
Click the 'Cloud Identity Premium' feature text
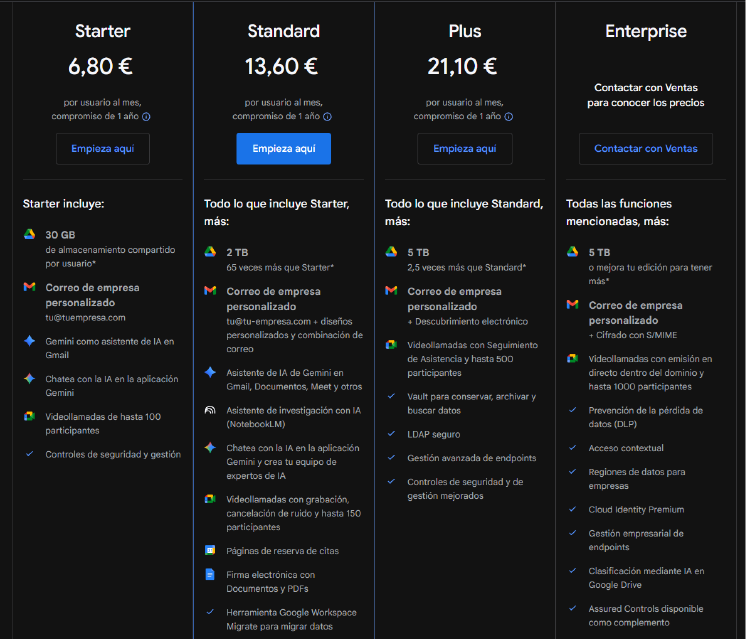tap(636, 509)
